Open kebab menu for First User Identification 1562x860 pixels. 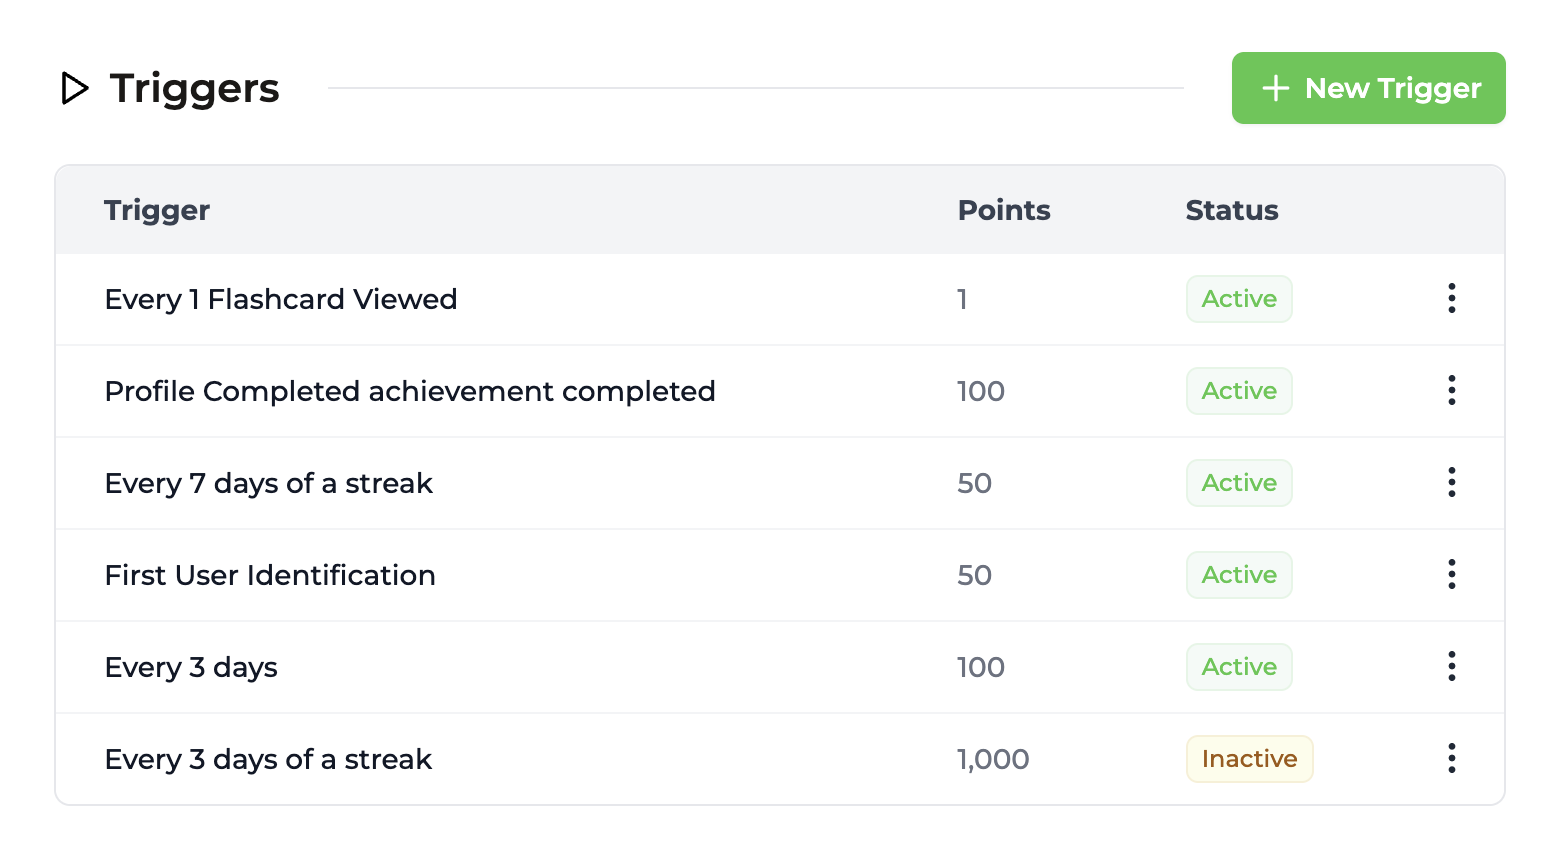pyautogui.click(x=1451, y=575)
